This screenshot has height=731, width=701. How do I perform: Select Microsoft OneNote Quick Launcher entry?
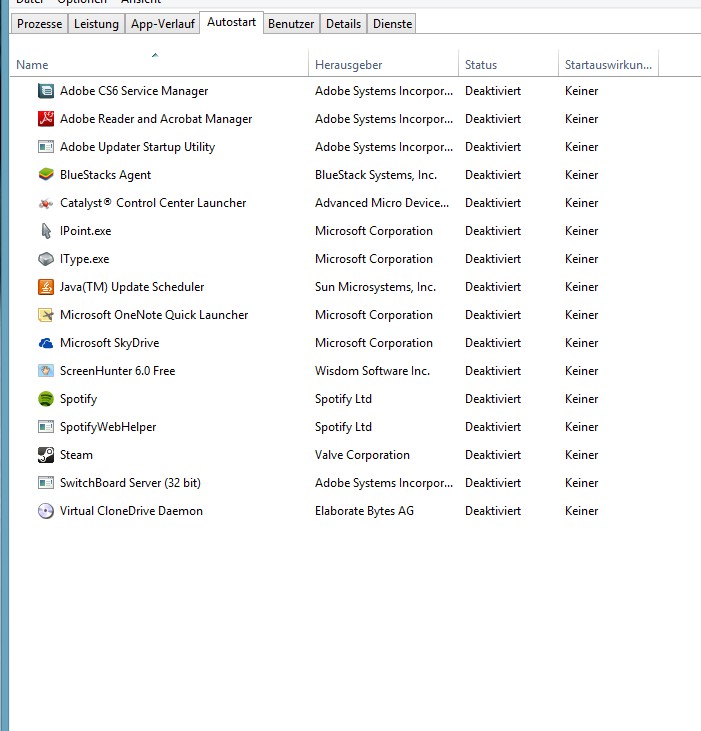tap(154, 315)
